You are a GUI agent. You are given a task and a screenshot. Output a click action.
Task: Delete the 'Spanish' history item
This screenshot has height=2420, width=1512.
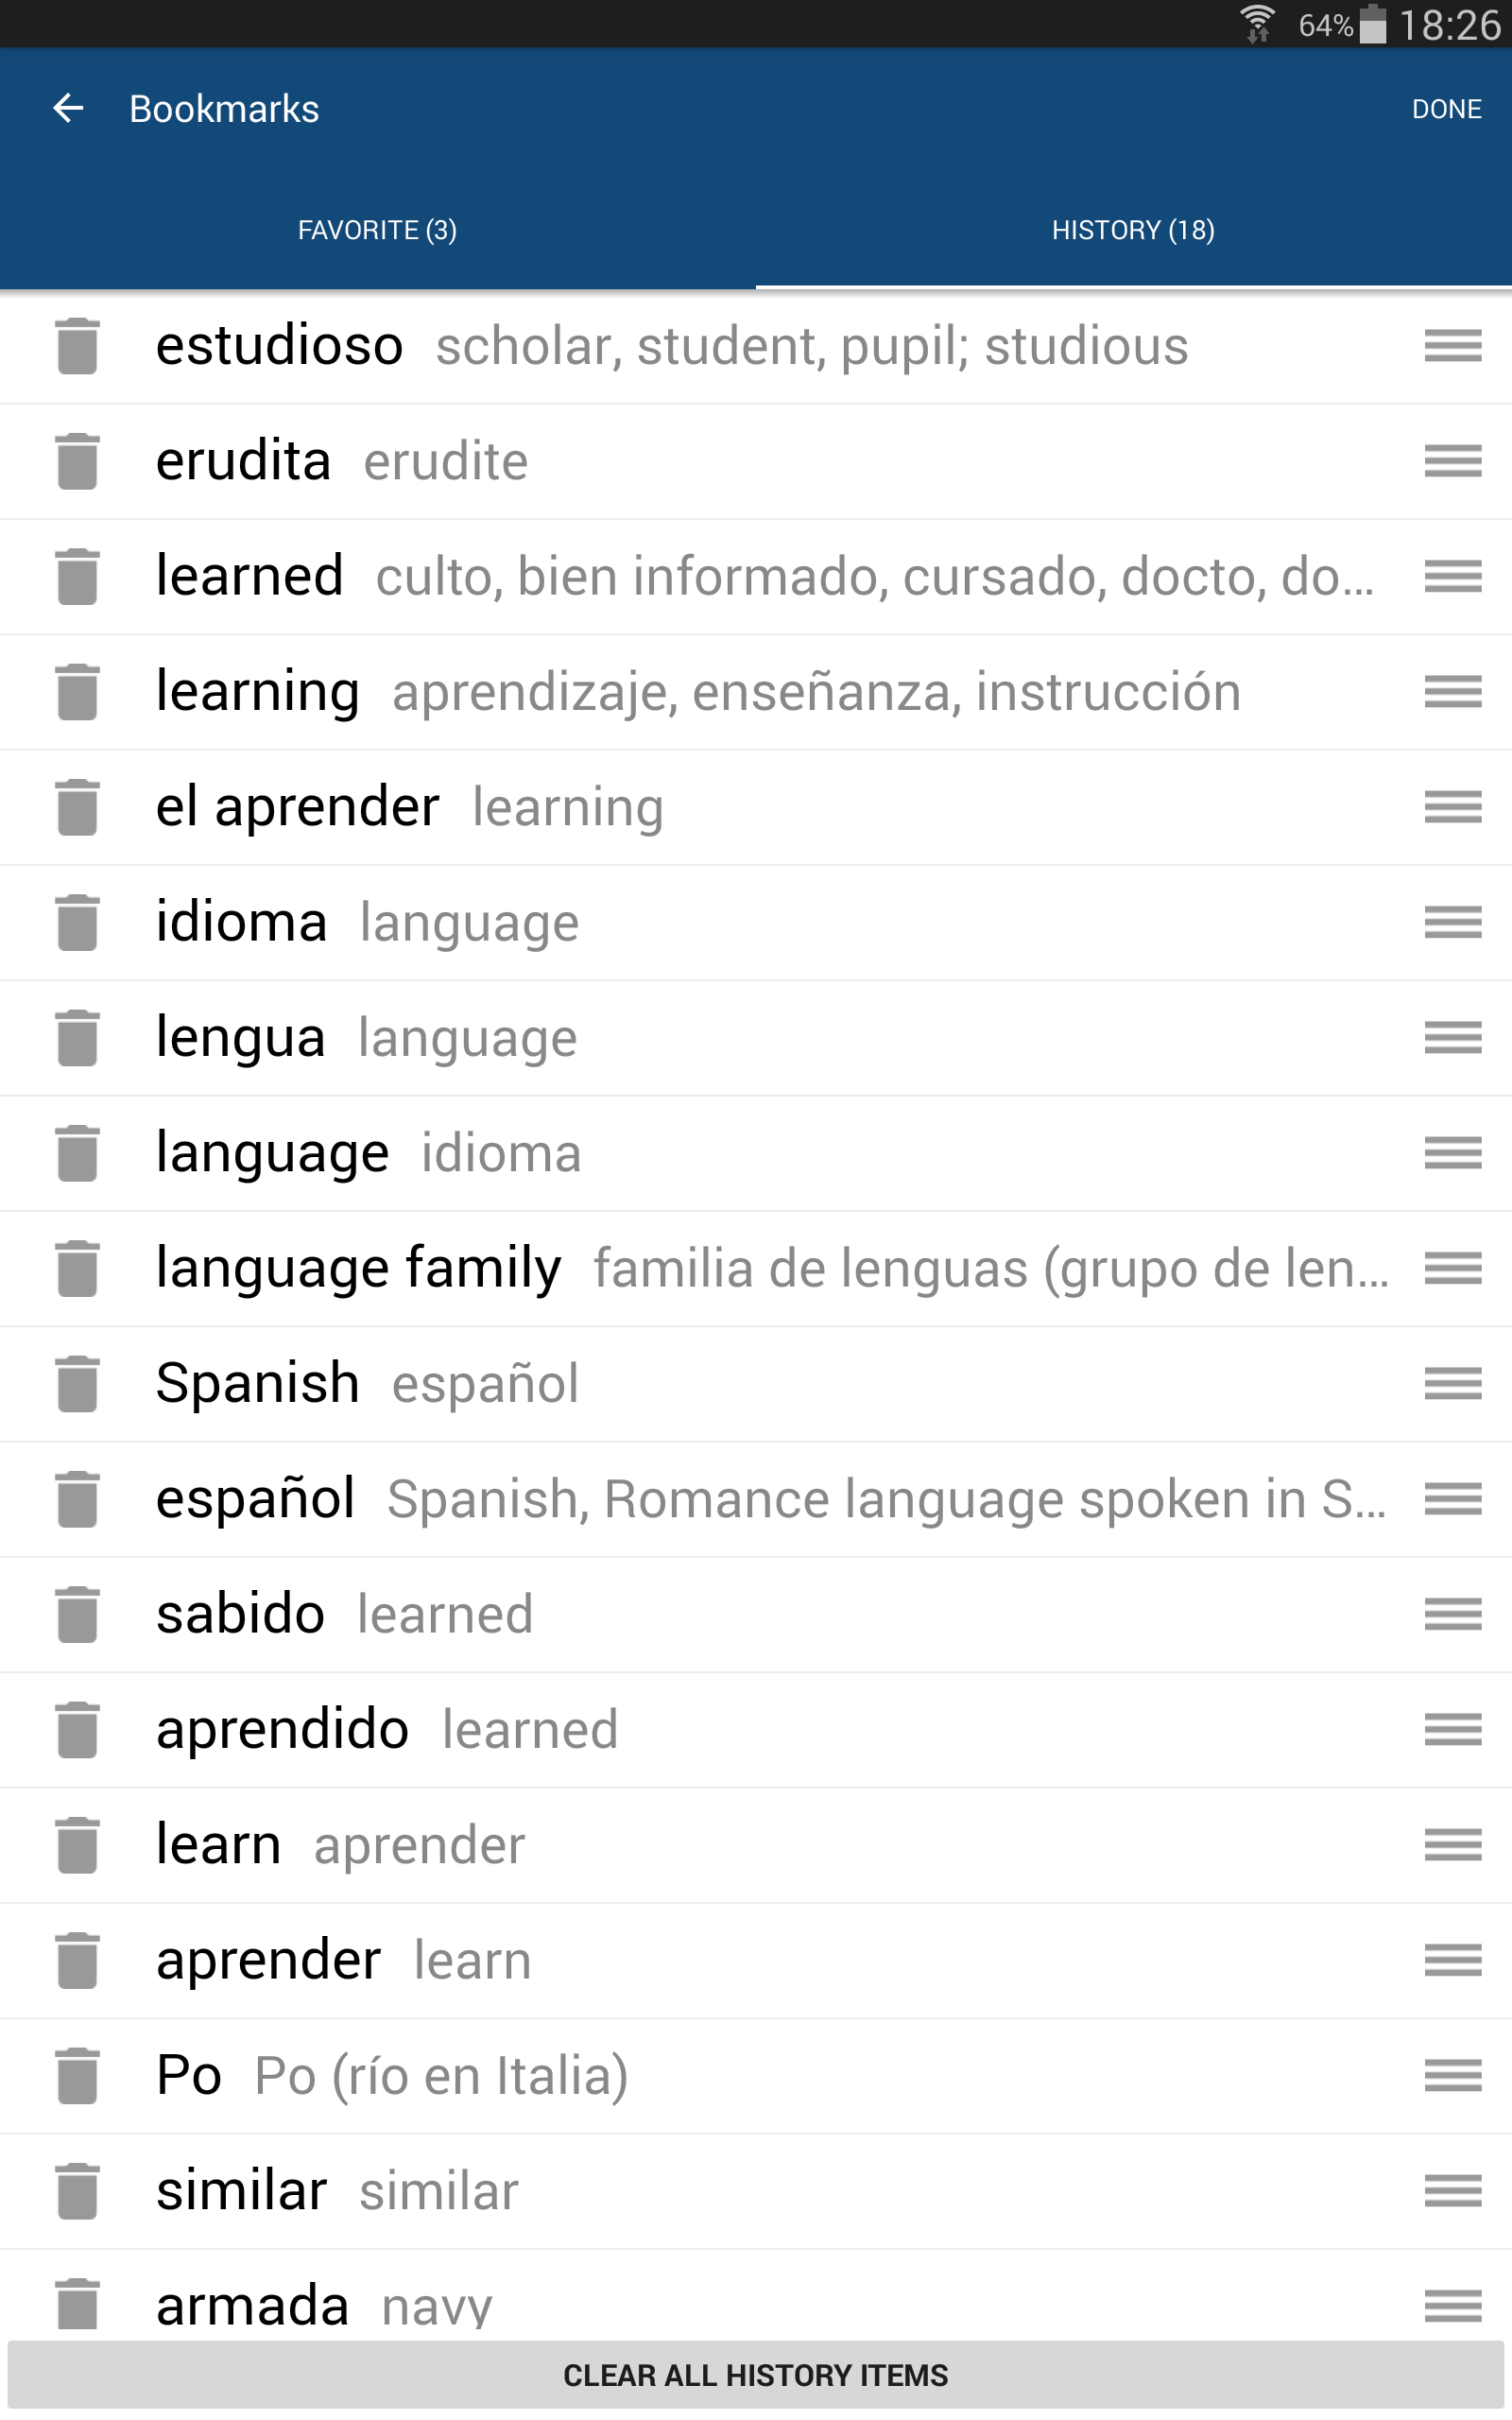click(77, 1383)
